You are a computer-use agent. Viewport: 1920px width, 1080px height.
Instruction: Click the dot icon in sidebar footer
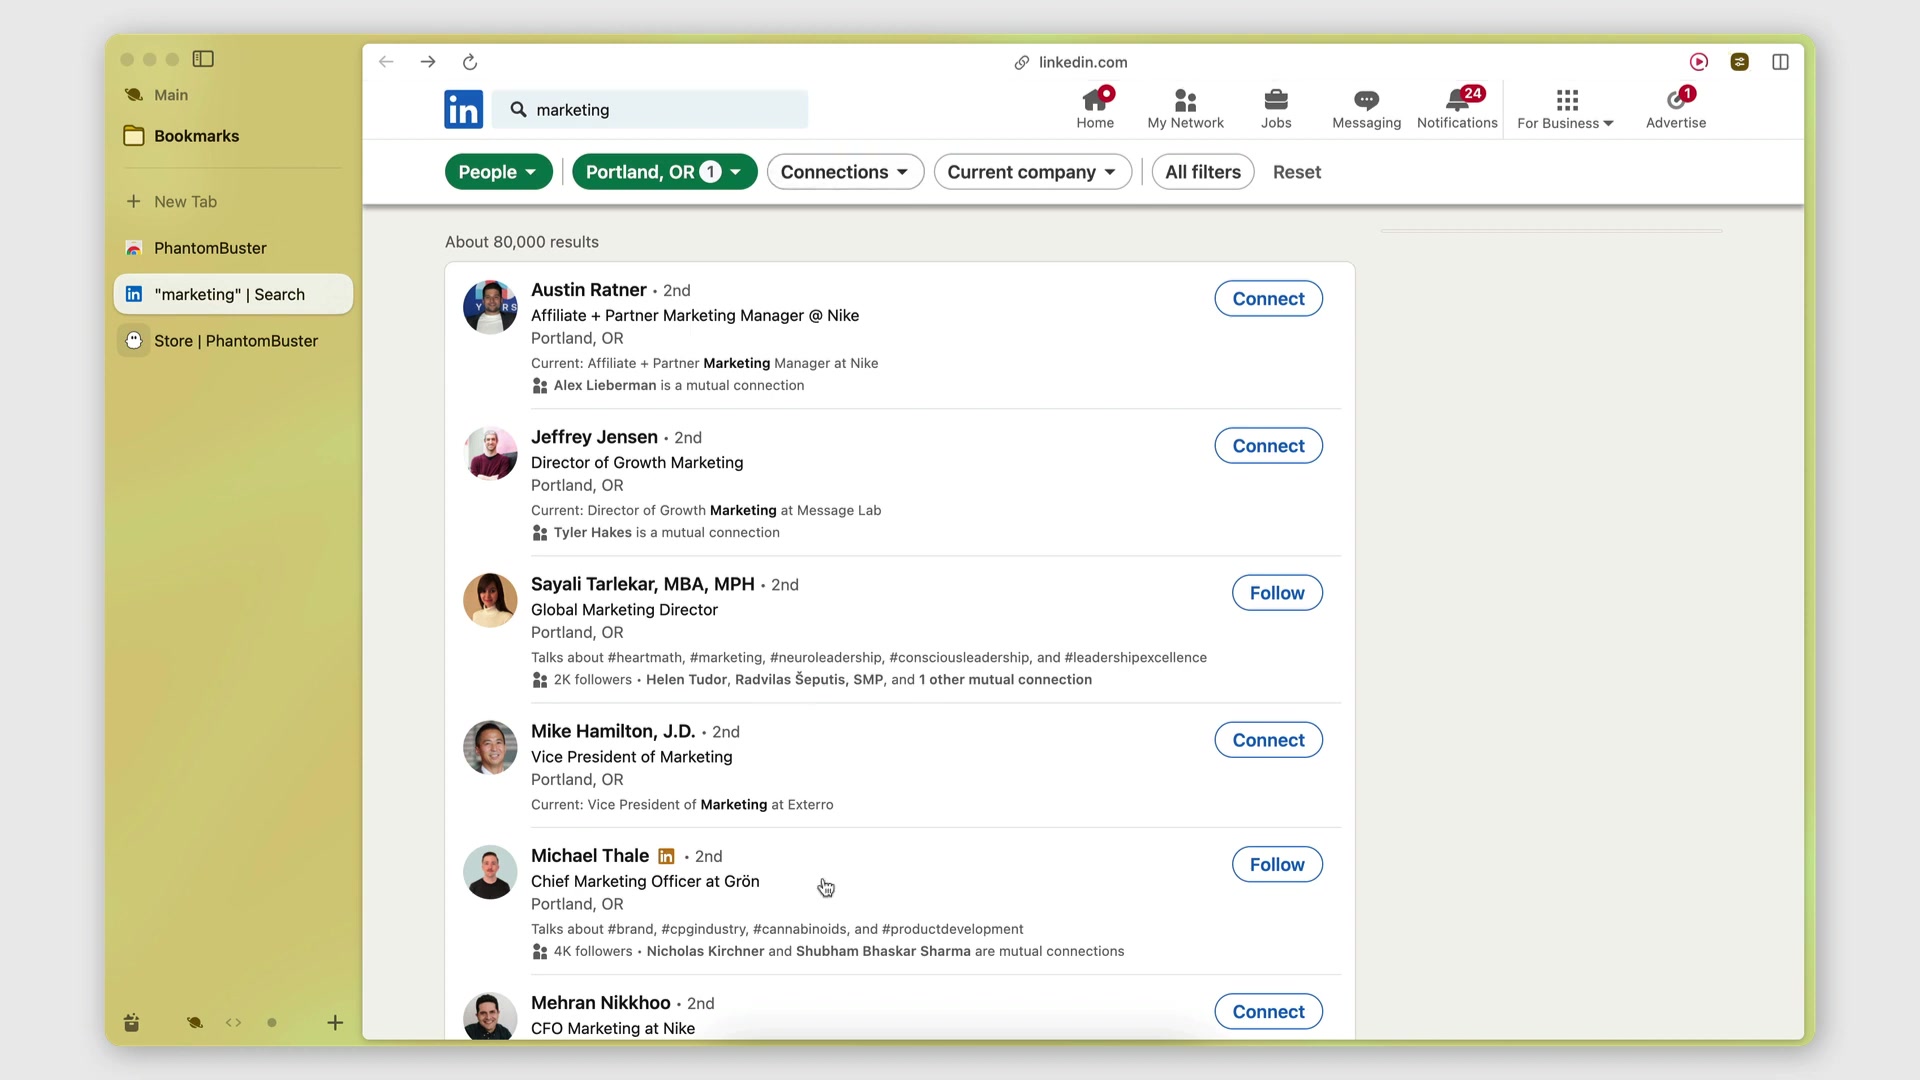click(272, 1022)
